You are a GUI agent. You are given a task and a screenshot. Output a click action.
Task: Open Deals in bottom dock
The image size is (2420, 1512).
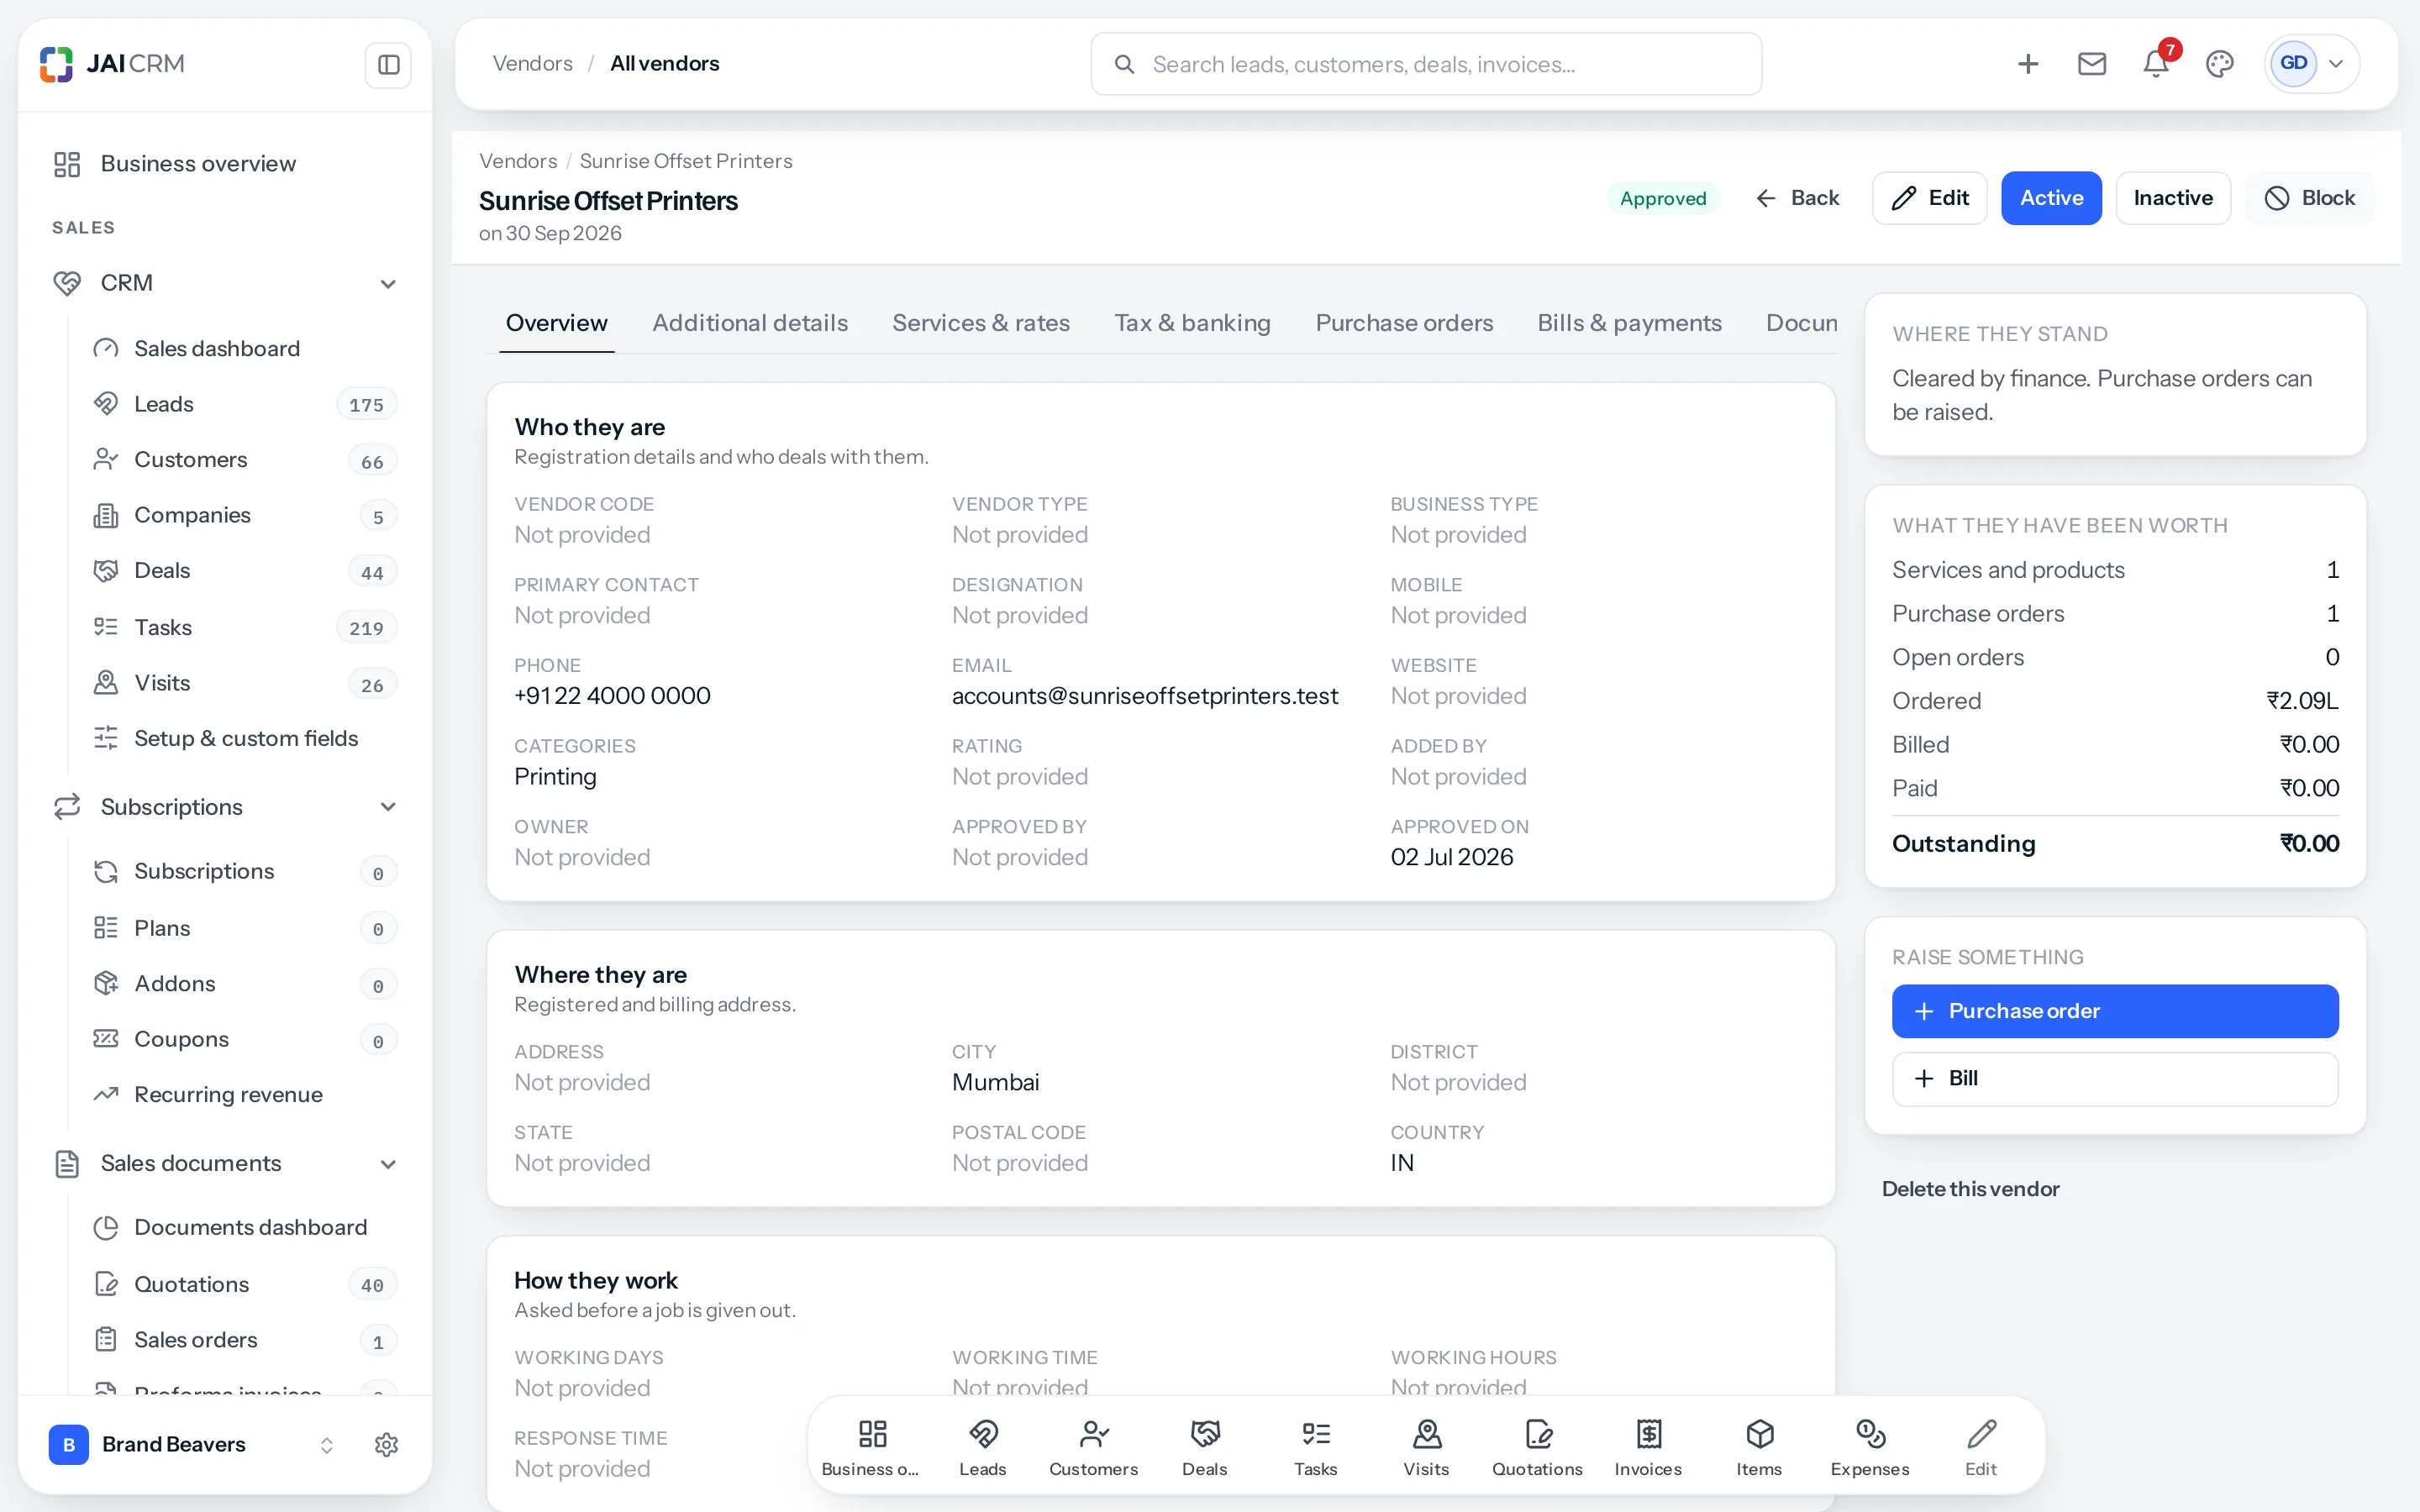point(1204,1447)
